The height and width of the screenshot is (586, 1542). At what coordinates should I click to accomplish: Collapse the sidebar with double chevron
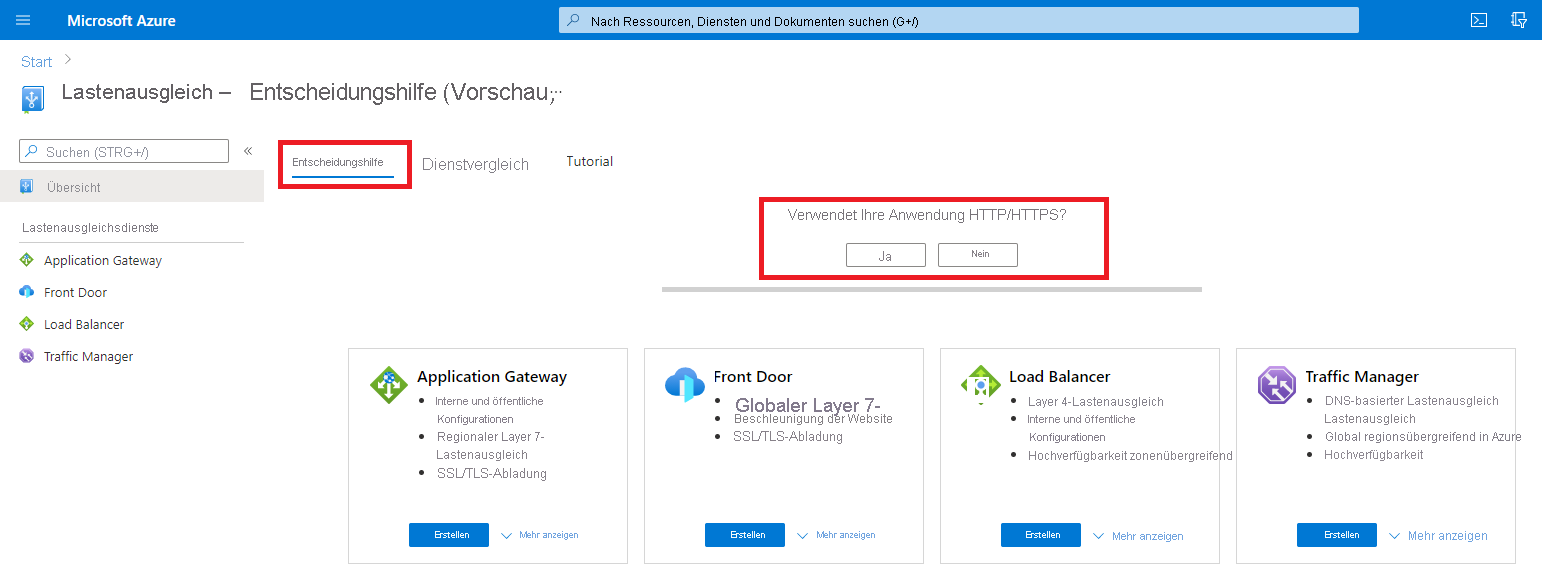248,151
